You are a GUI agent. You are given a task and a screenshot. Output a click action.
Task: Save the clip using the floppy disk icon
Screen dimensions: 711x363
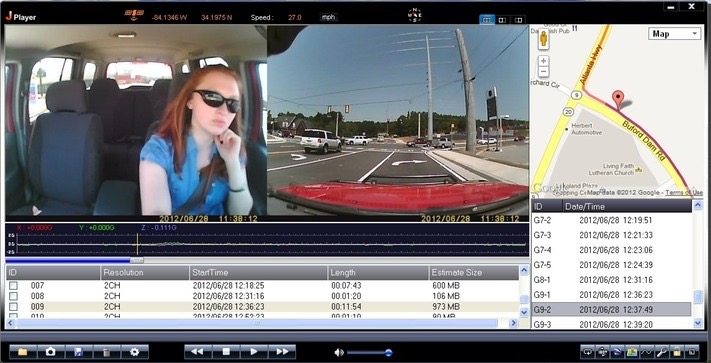pos(78,352)
